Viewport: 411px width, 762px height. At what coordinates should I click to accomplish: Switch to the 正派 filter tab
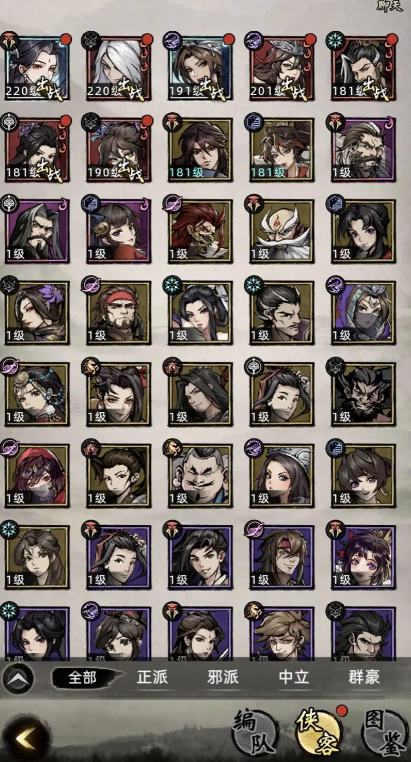click(x=152, y=677)
